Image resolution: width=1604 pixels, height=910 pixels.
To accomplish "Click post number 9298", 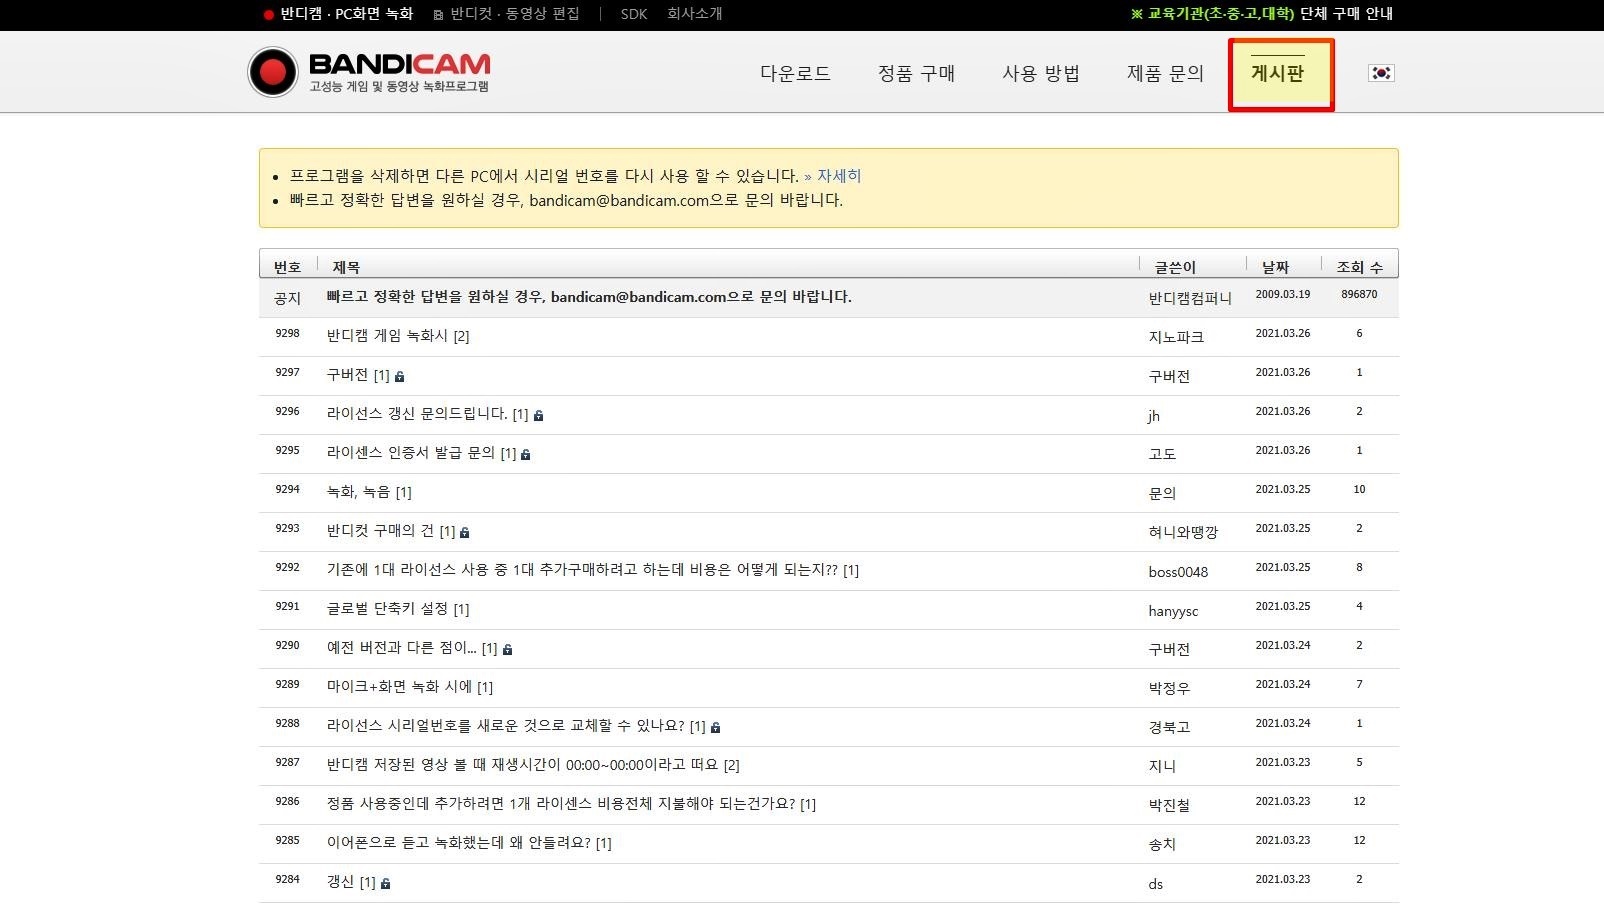I will click(287, 334).
